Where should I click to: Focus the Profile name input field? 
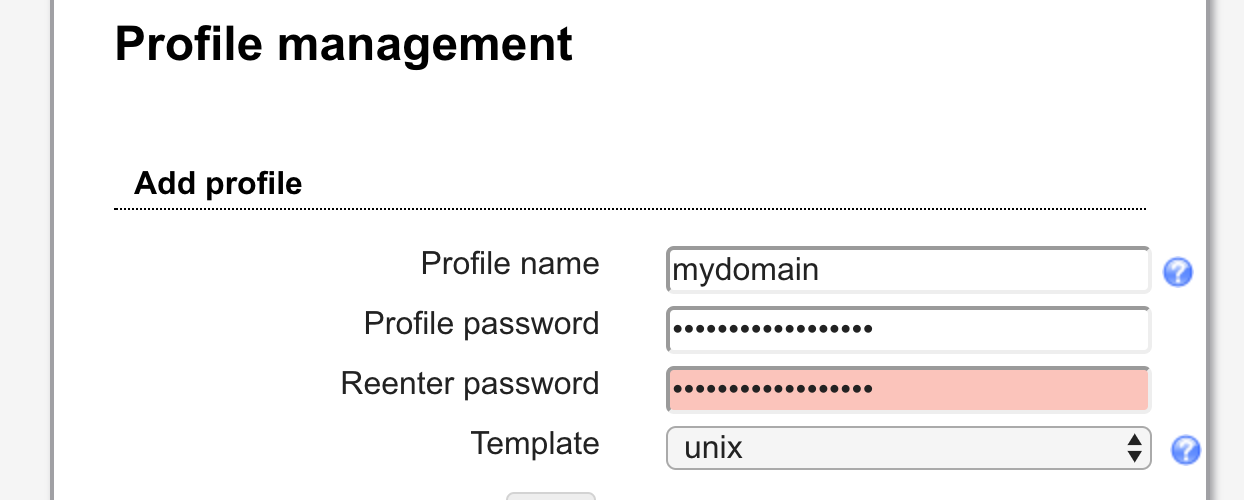908,270
